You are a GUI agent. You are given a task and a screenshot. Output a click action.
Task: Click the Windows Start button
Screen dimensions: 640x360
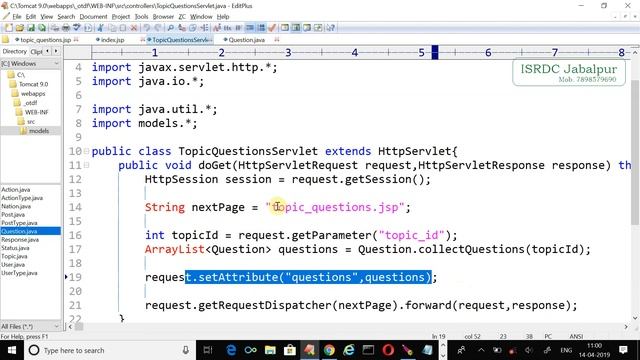click(x=11, y=350)
